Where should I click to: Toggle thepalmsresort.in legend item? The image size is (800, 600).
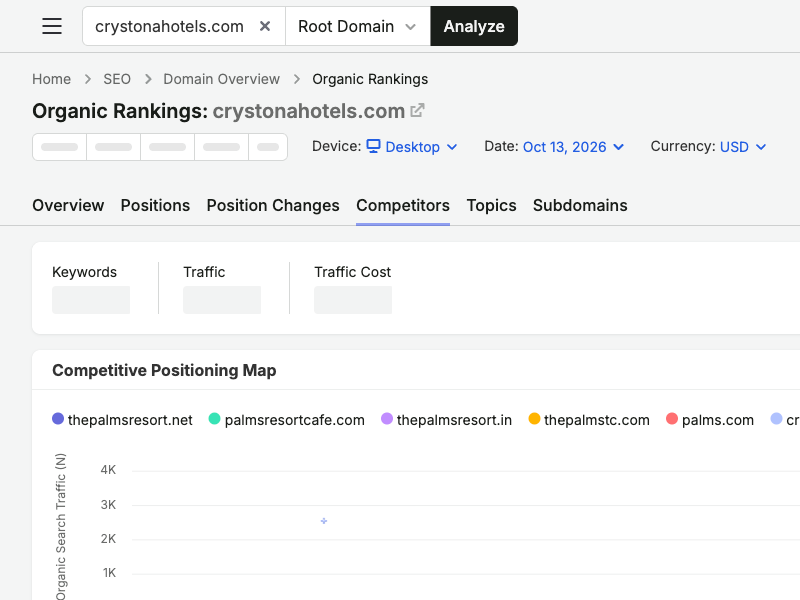pos(446,420)
